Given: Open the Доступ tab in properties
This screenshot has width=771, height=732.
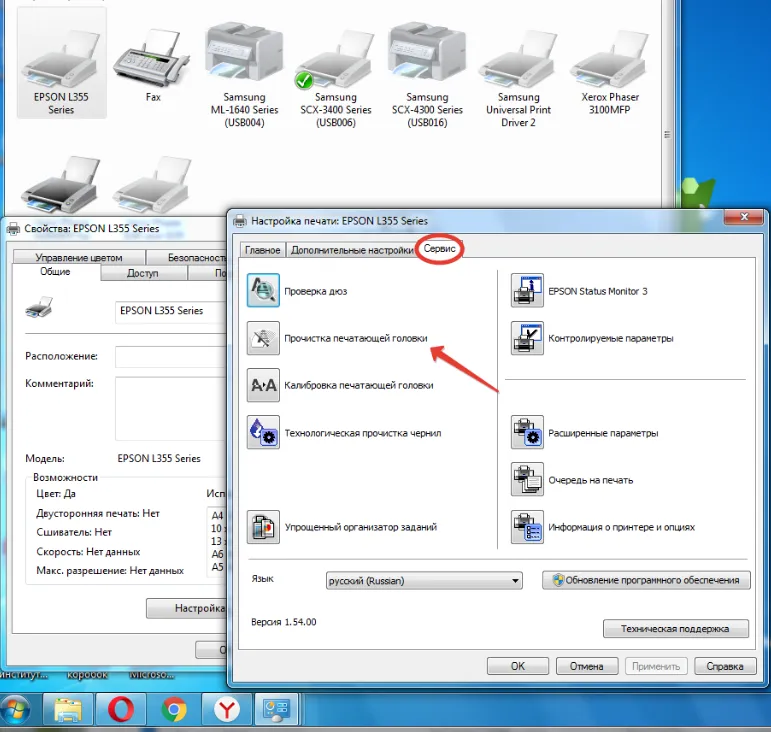Looking at the screenshot, I should click(143, 273).
